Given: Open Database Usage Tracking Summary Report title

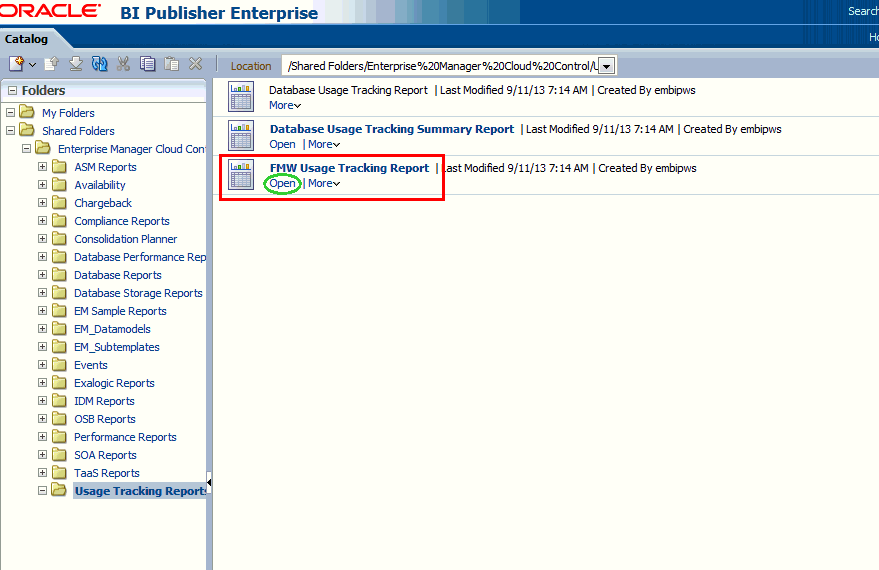Looking at the screenshot, I should point(392,129).
